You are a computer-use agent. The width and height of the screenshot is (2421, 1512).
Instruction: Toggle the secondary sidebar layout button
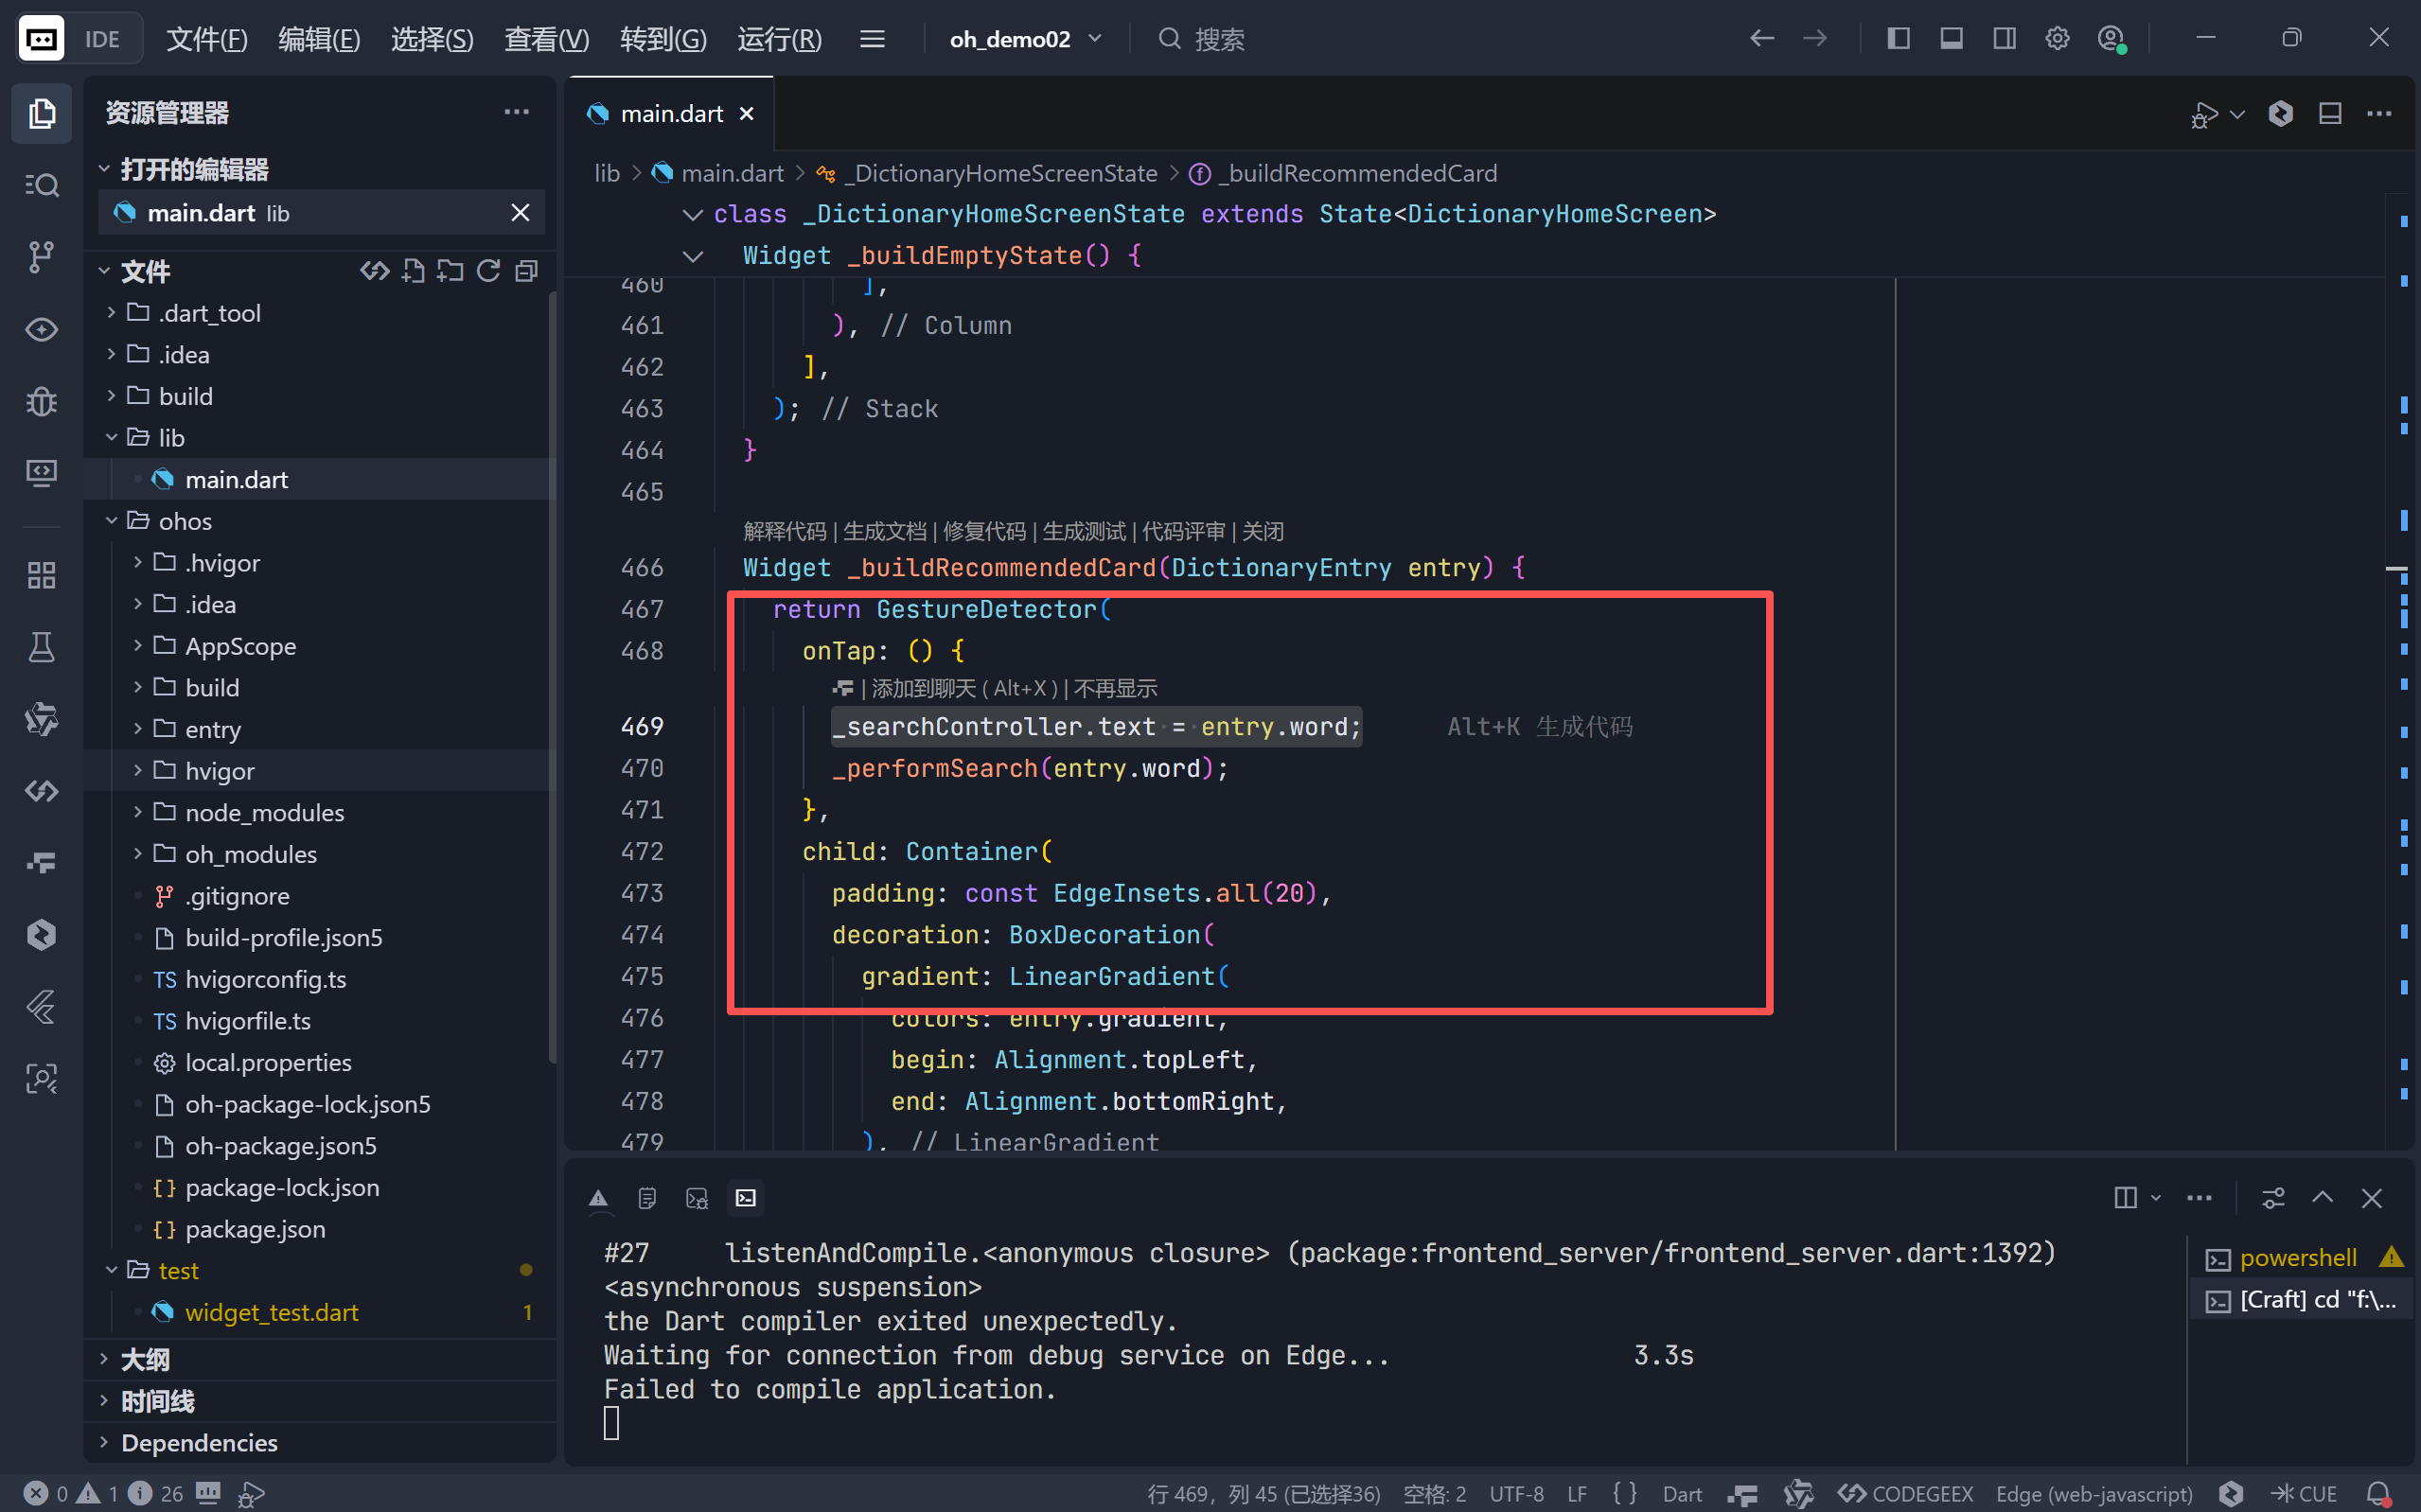[2003, 39]
